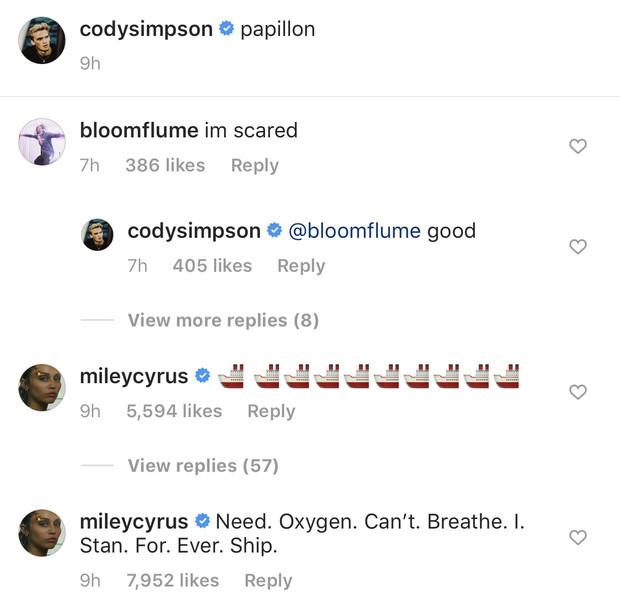Reply to codysimpson's "good" comment
This screenshot has height=607, width=620.
[x=301, y=265]
